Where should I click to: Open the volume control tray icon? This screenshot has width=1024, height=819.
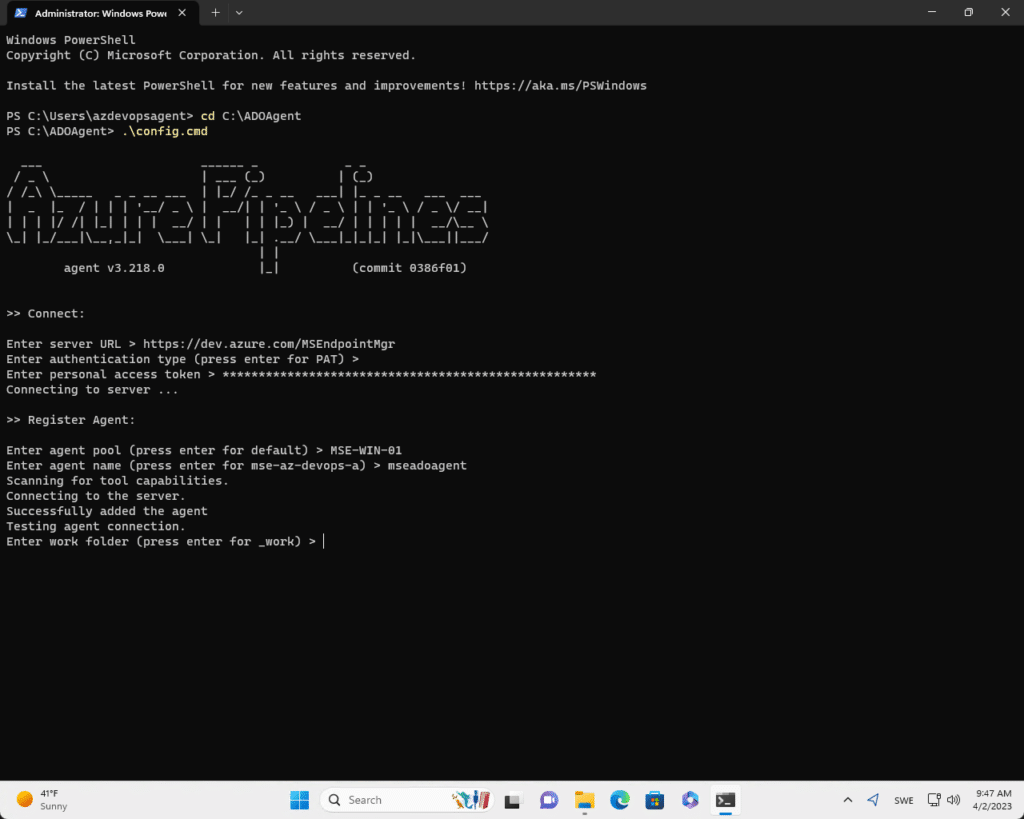pos(953,800)
